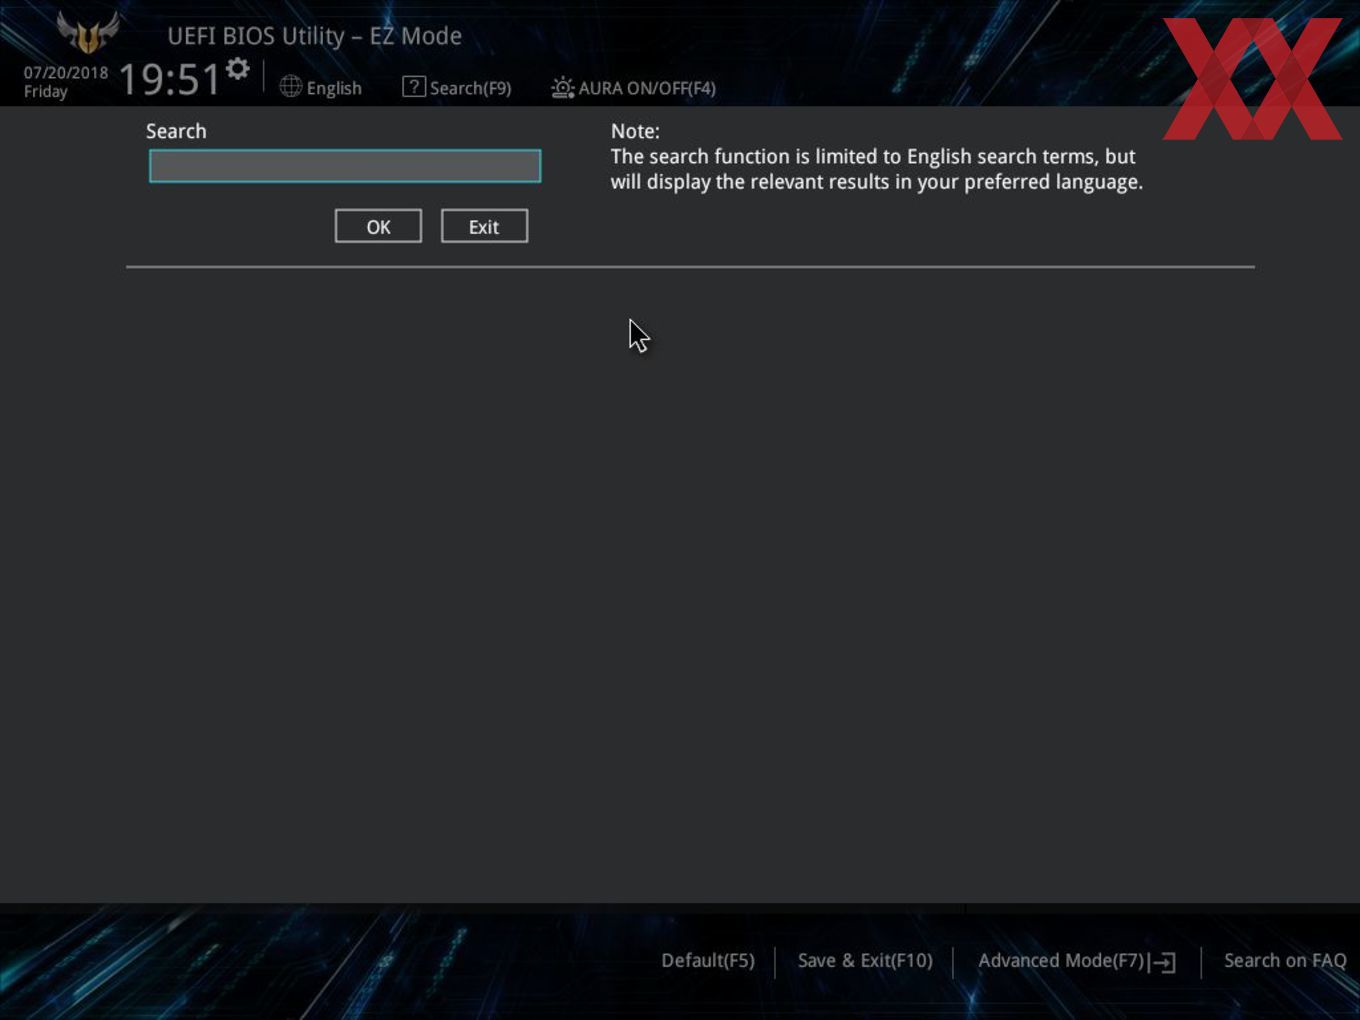
Task: Click the AURA light bulb icon
Action: pyautogui.click(x=563, y=88)
